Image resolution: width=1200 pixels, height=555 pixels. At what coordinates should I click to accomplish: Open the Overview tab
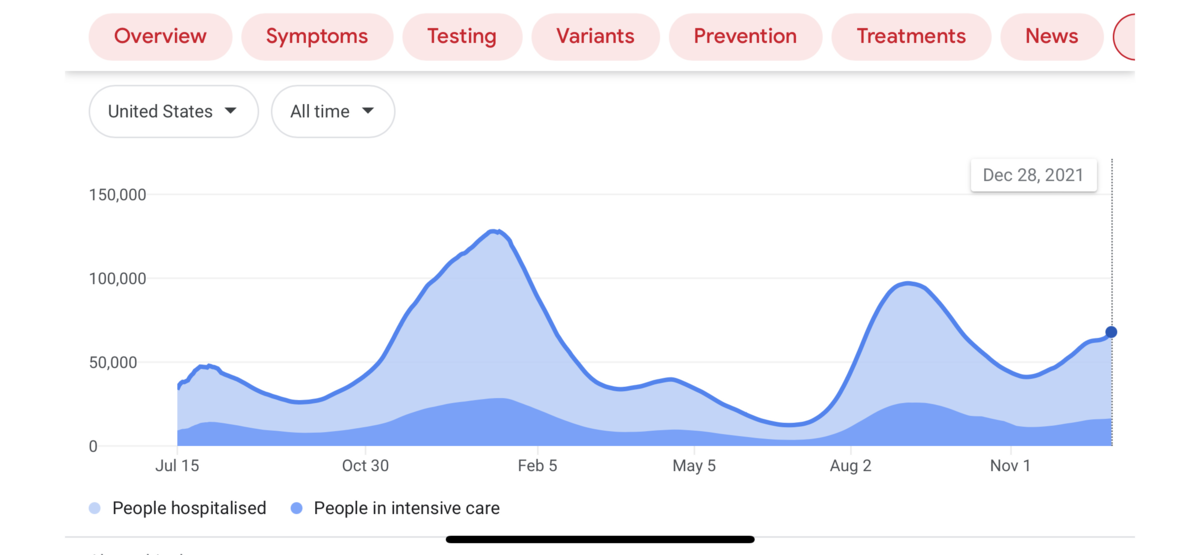point(160,37)
